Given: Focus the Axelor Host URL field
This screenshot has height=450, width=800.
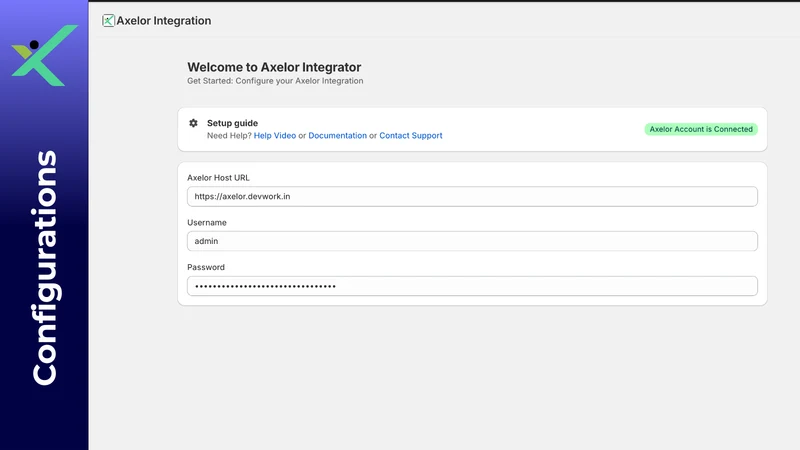Looking at the screenshot, I should tap(472, 196).
